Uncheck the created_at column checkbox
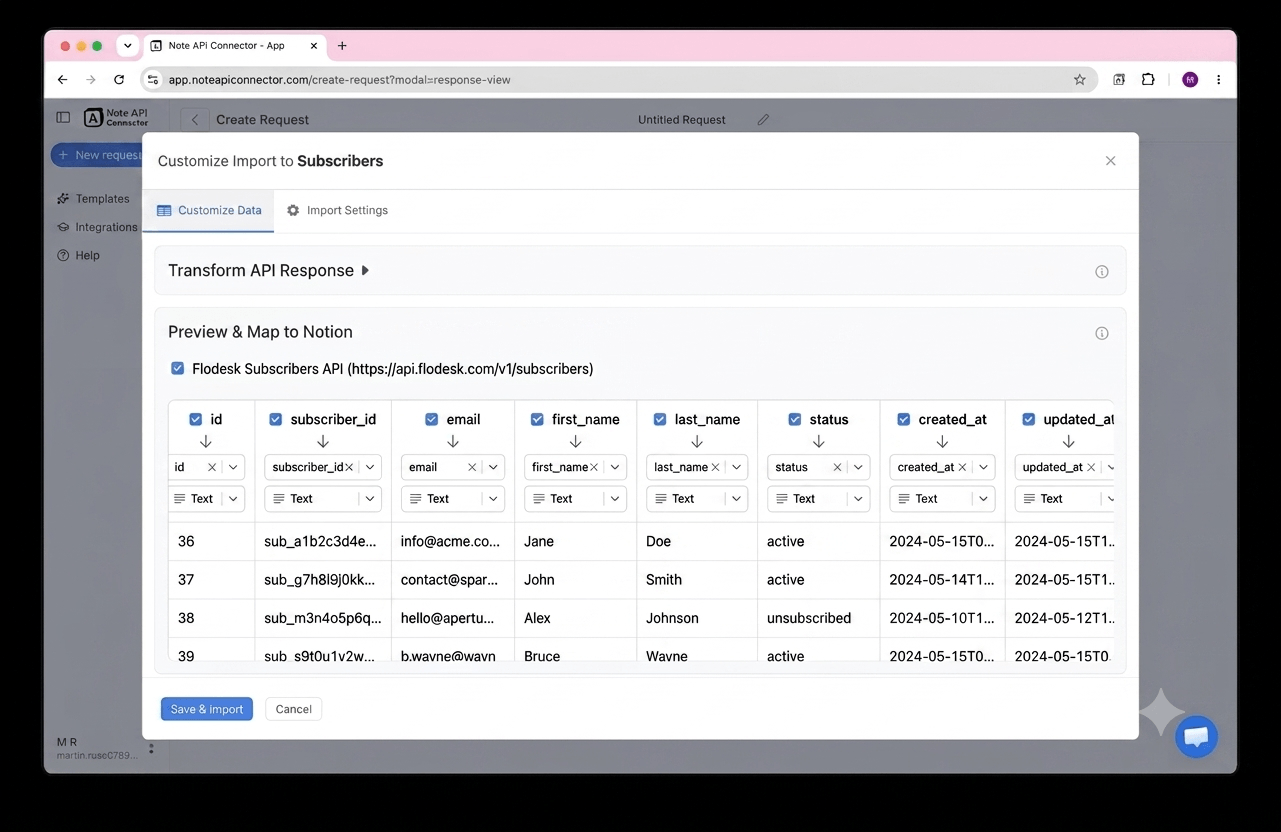The width and height of the screenshot is (1281, 832). (x=904, y=420)
